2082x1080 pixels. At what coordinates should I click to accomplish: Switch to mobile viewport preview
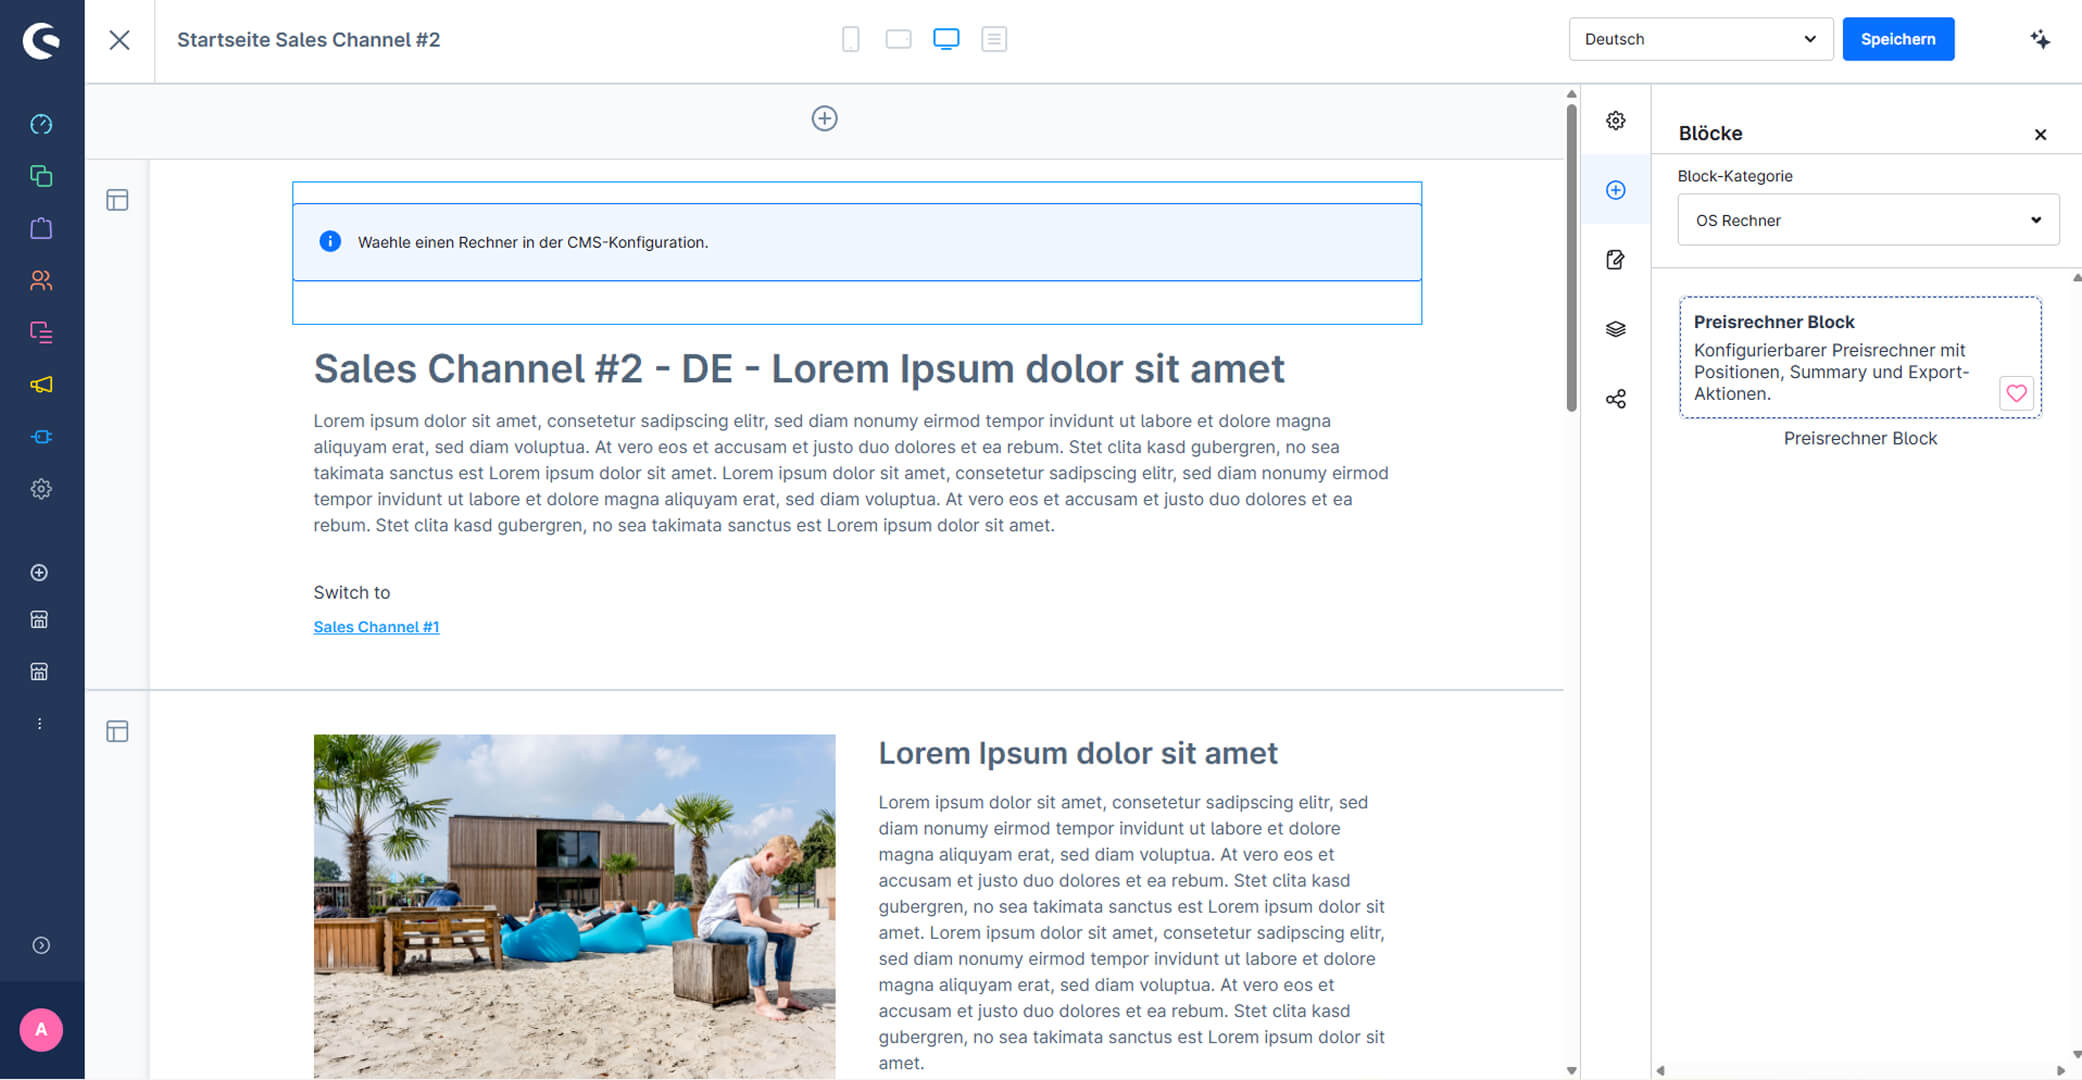click(851, 39)
